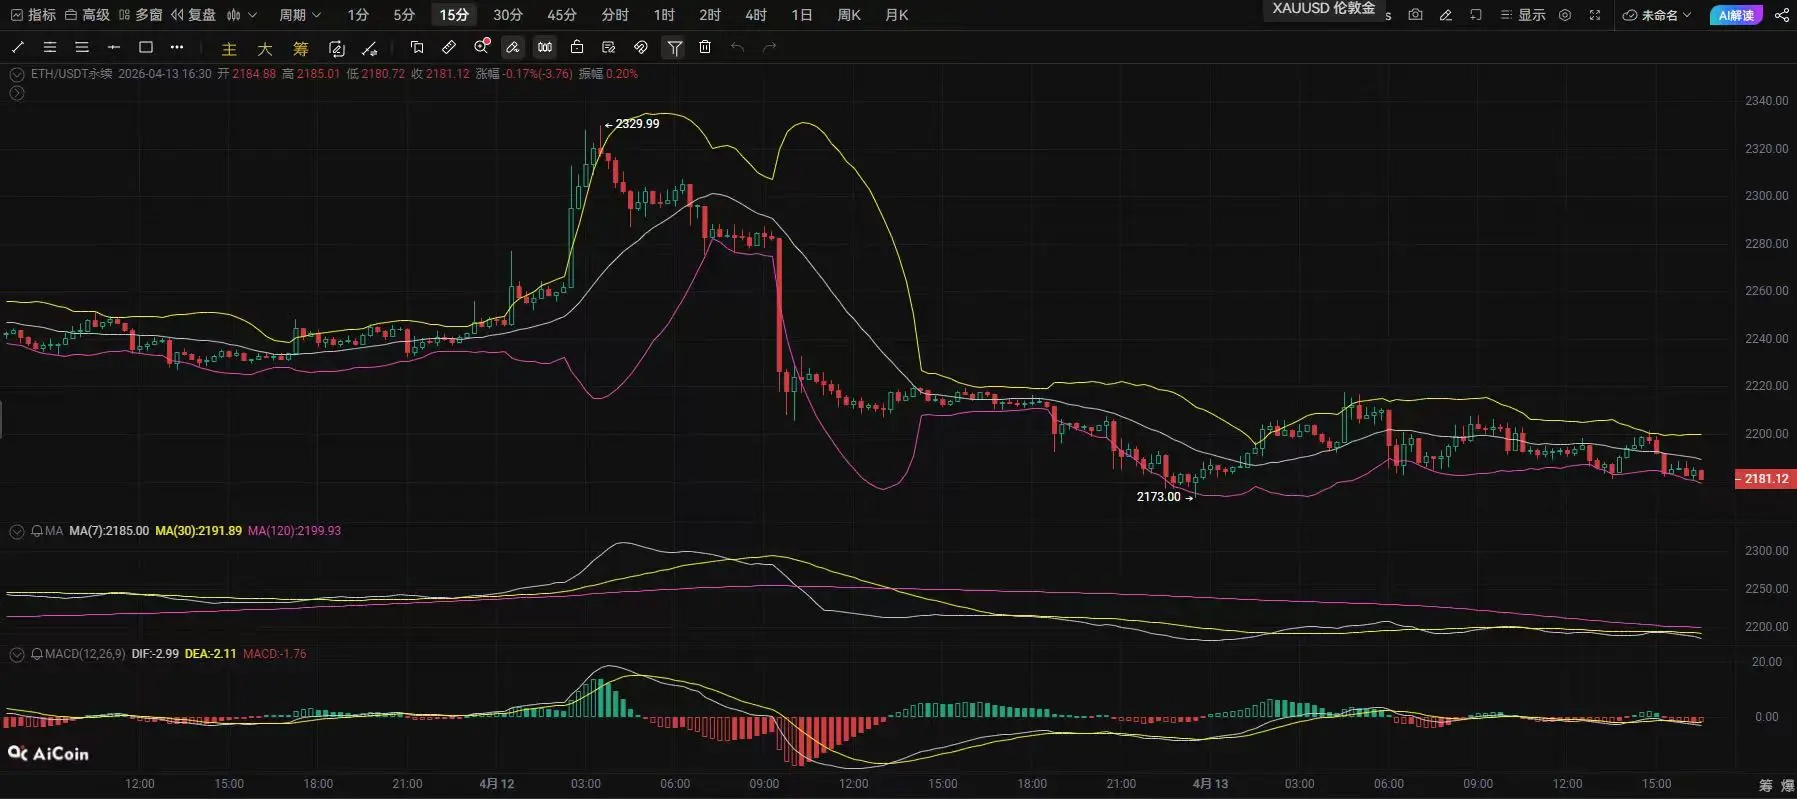Select the ruler measure tool
1797x799 pixels.
[x=449, y=47]
